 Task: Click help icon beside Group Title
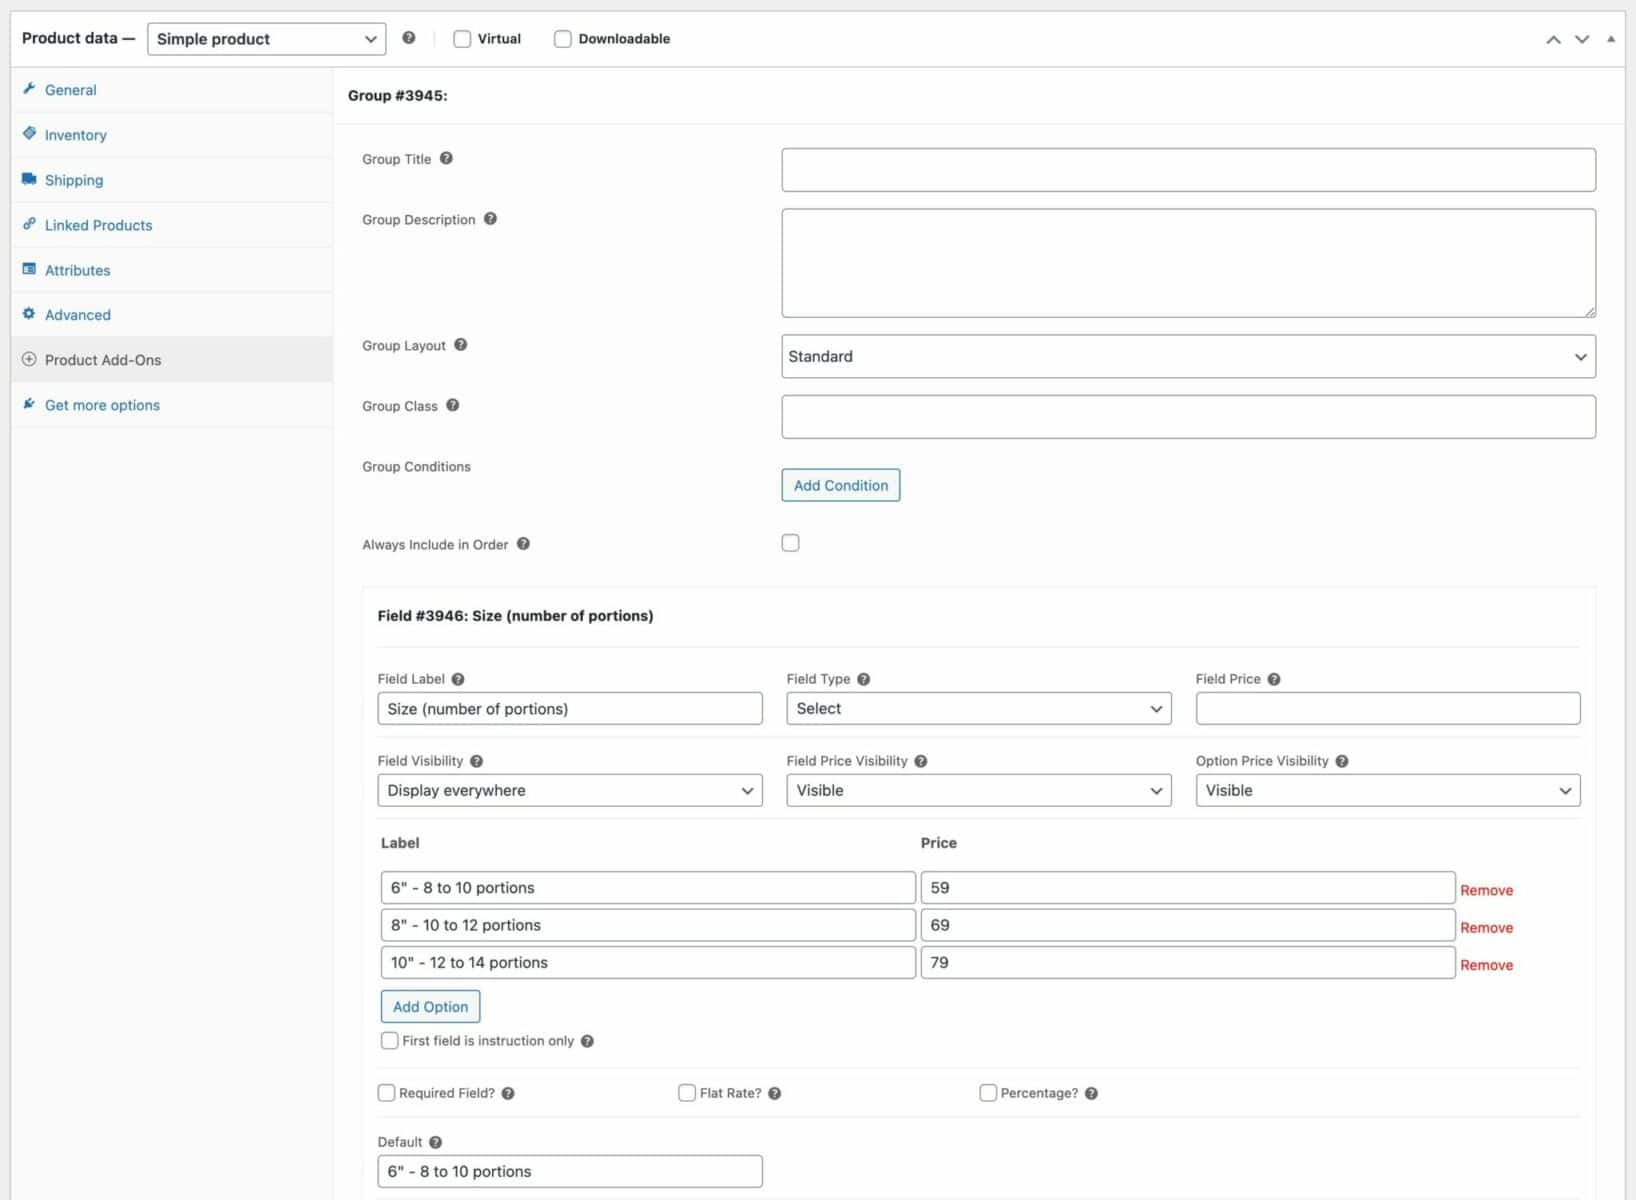(x=446, y=158)
